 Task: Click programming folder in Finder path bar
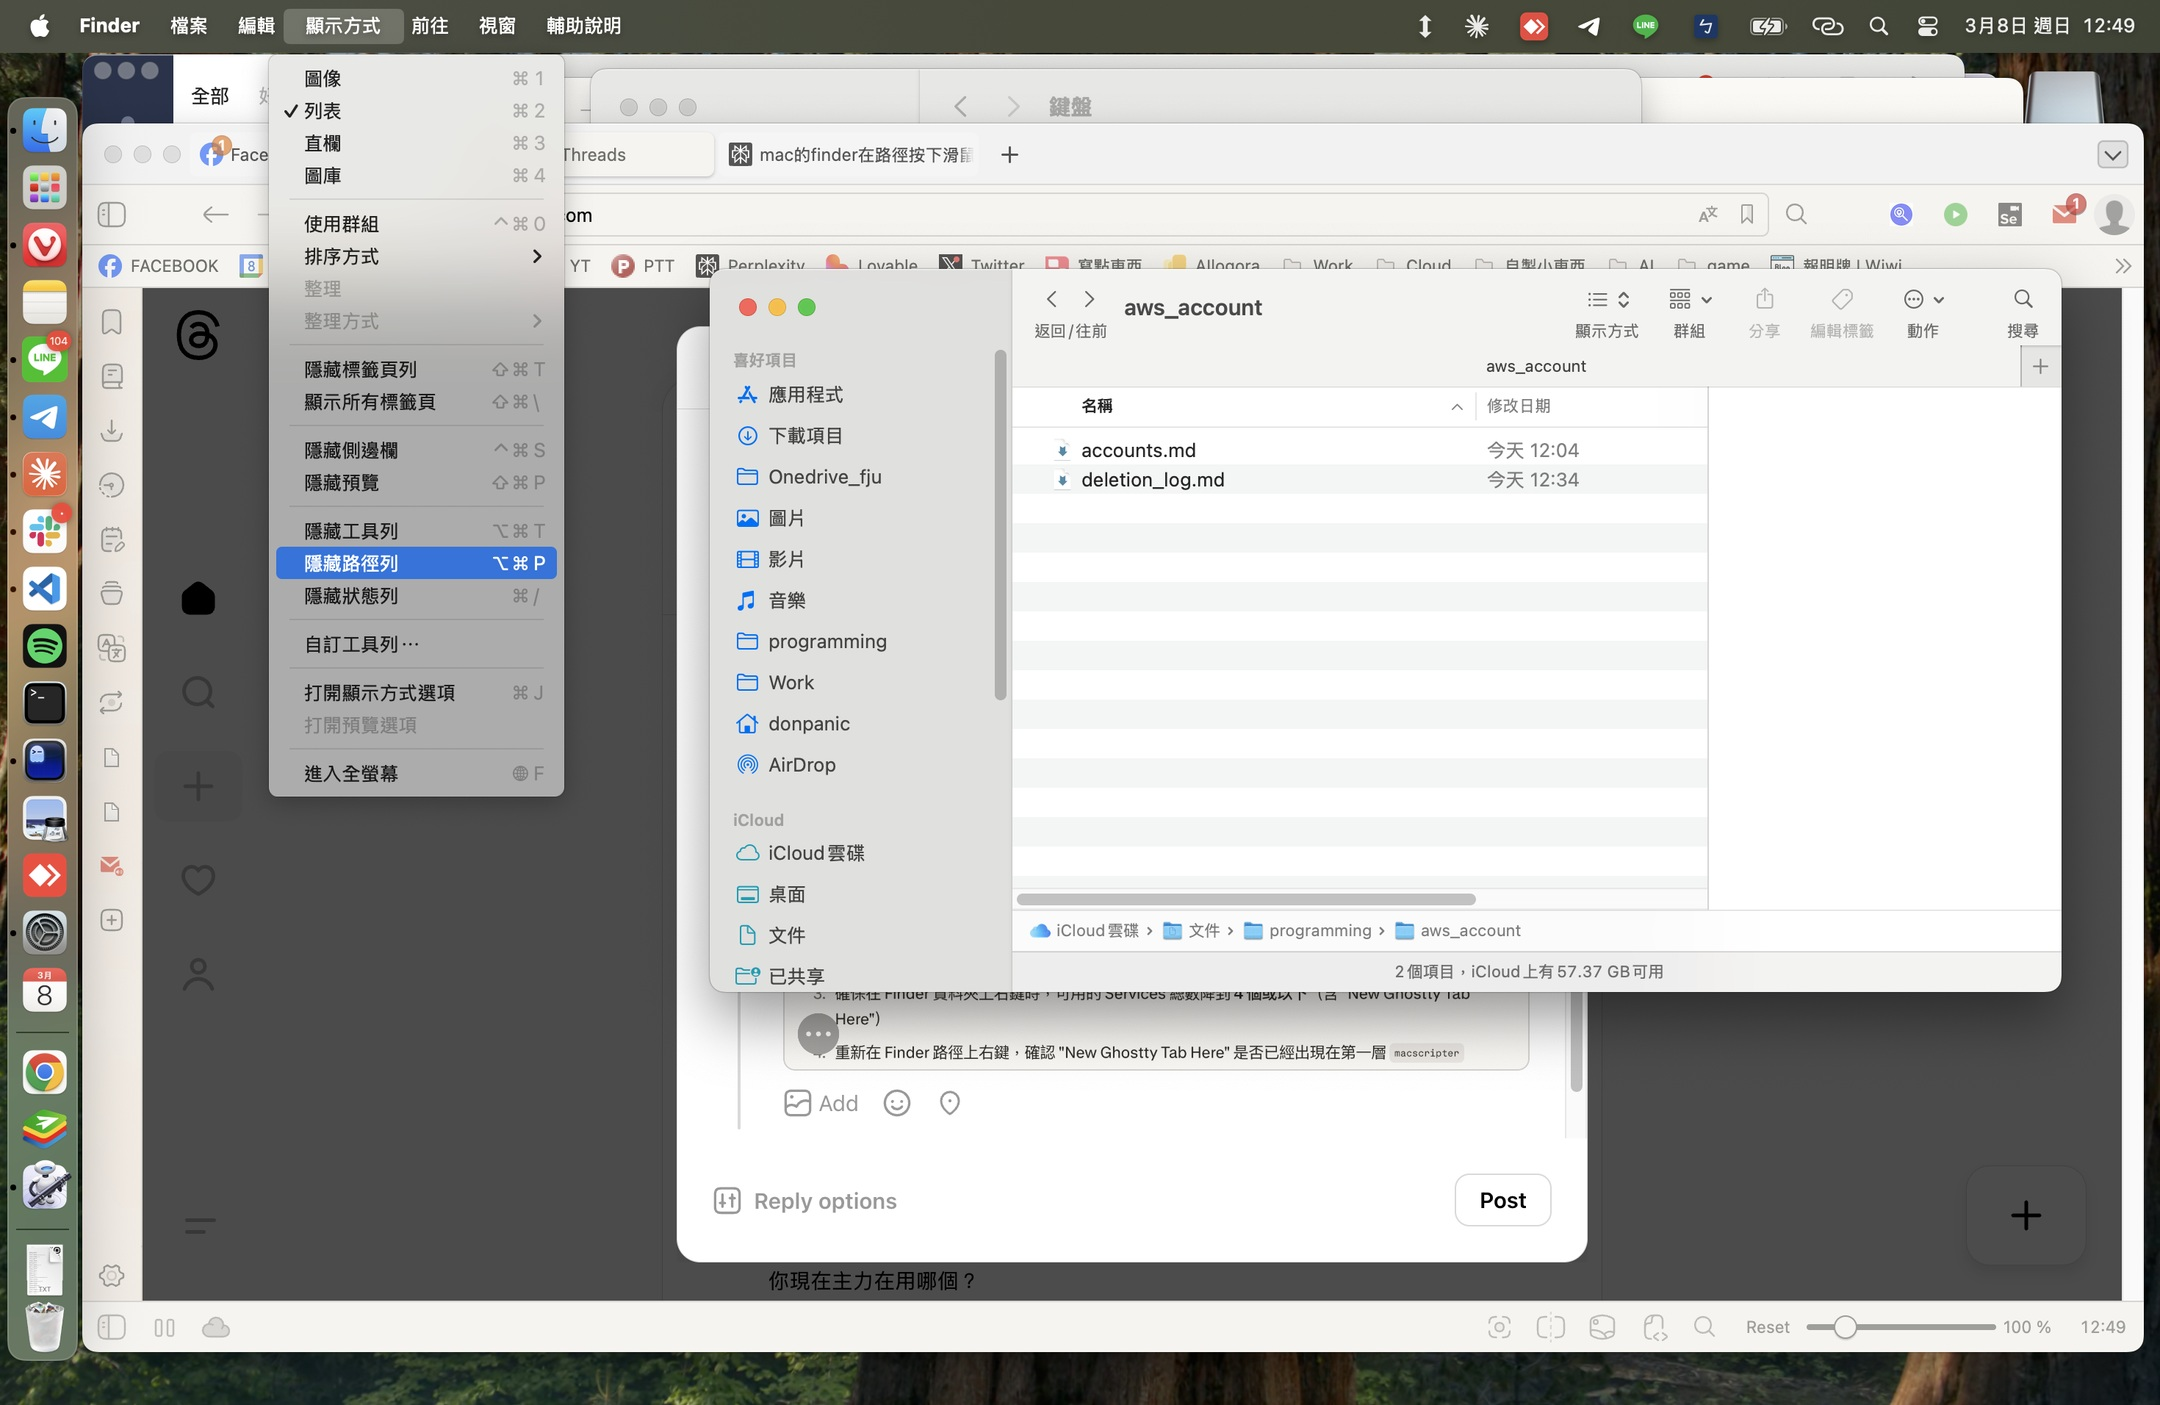[1308, 931]
